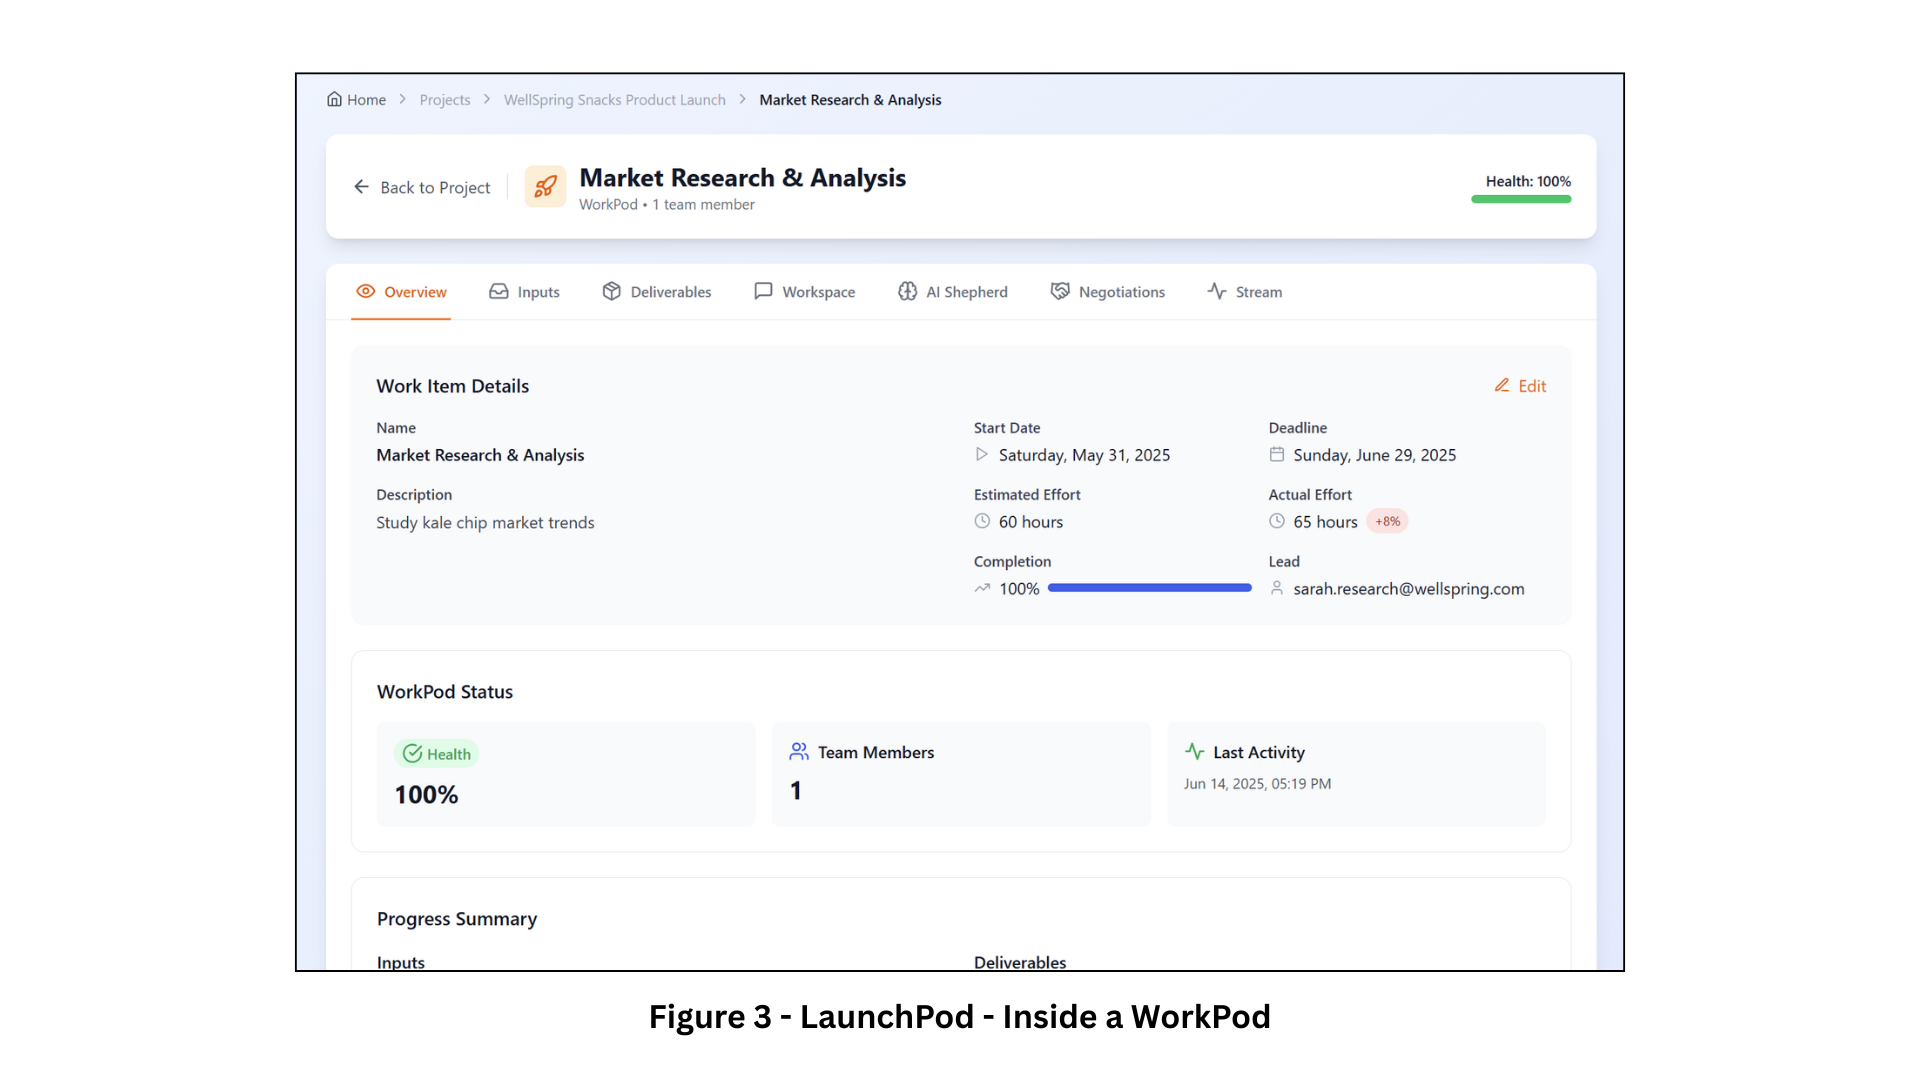Click the Lead person icon
This screenshot has height=1080, width=1920.
tap(1276, 588)
